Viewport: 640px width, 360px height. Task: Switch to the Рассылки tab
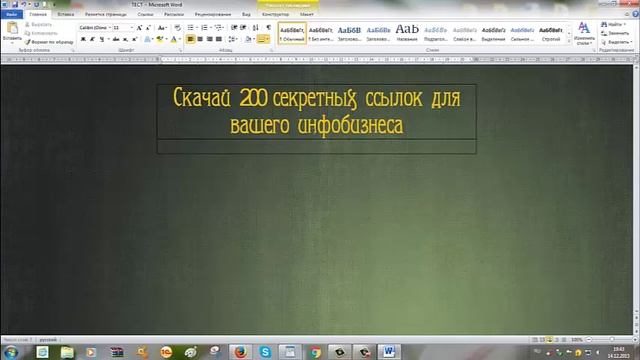pos(174,14)
